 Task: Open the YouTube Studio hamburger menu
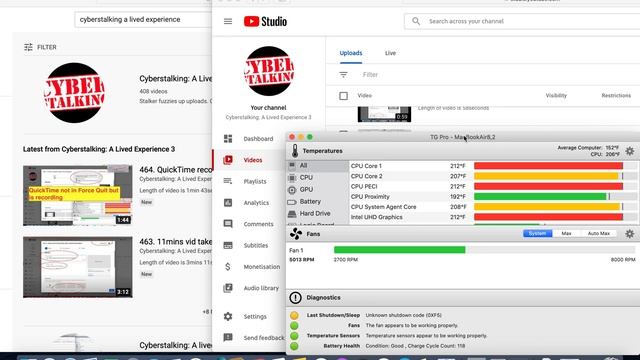click(x=228, y=21)
